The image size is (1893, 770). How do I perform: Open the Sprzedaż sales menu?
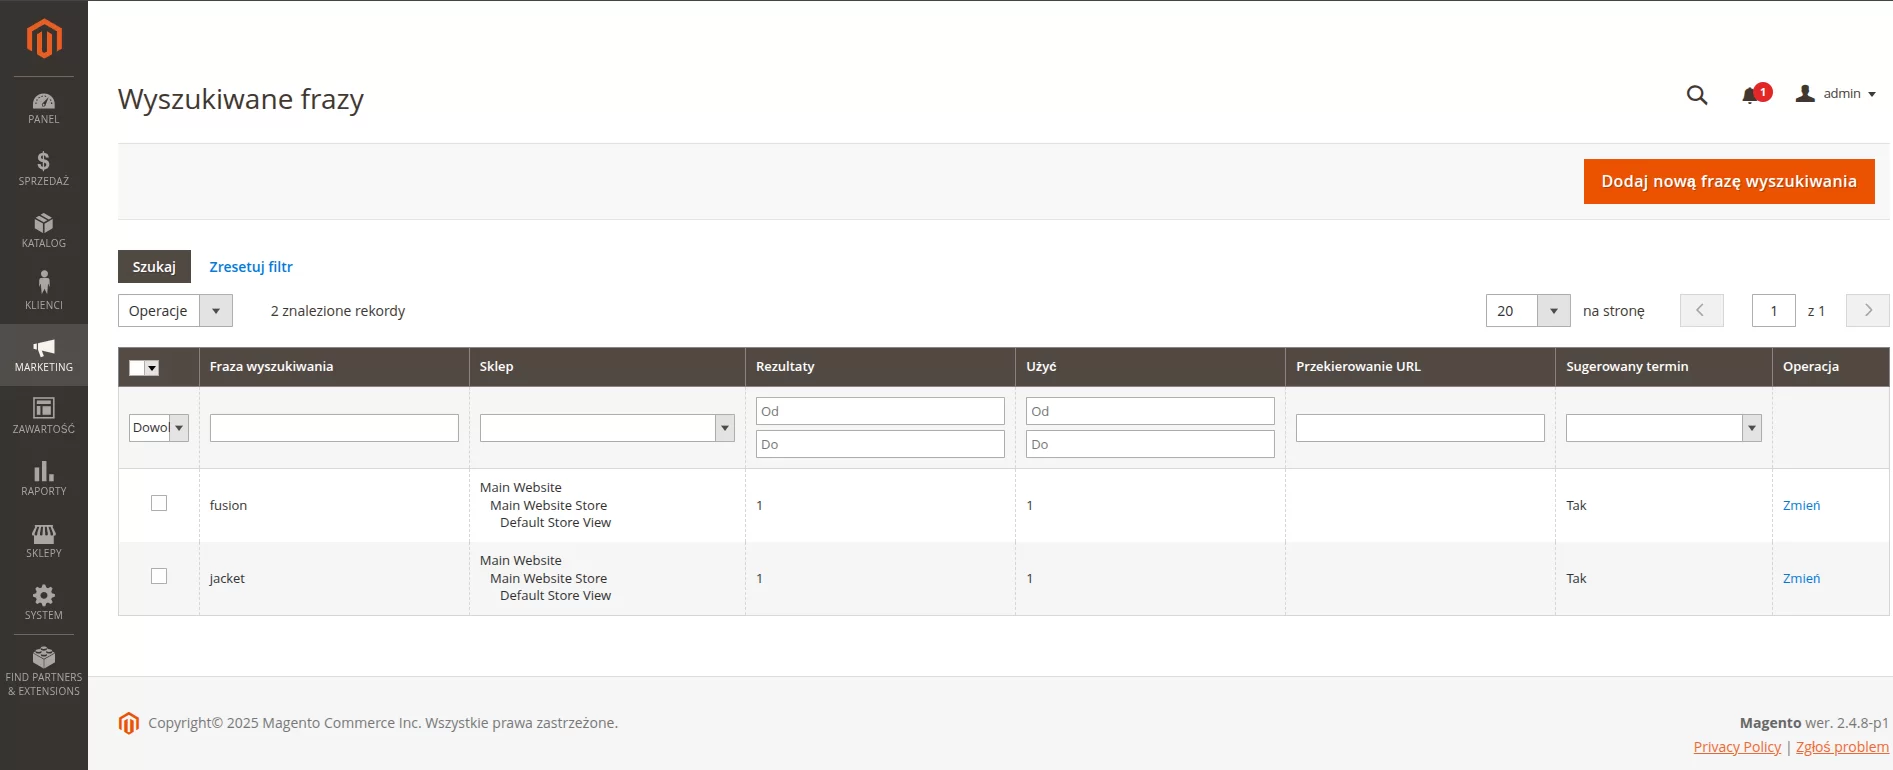tap(44, 169)
